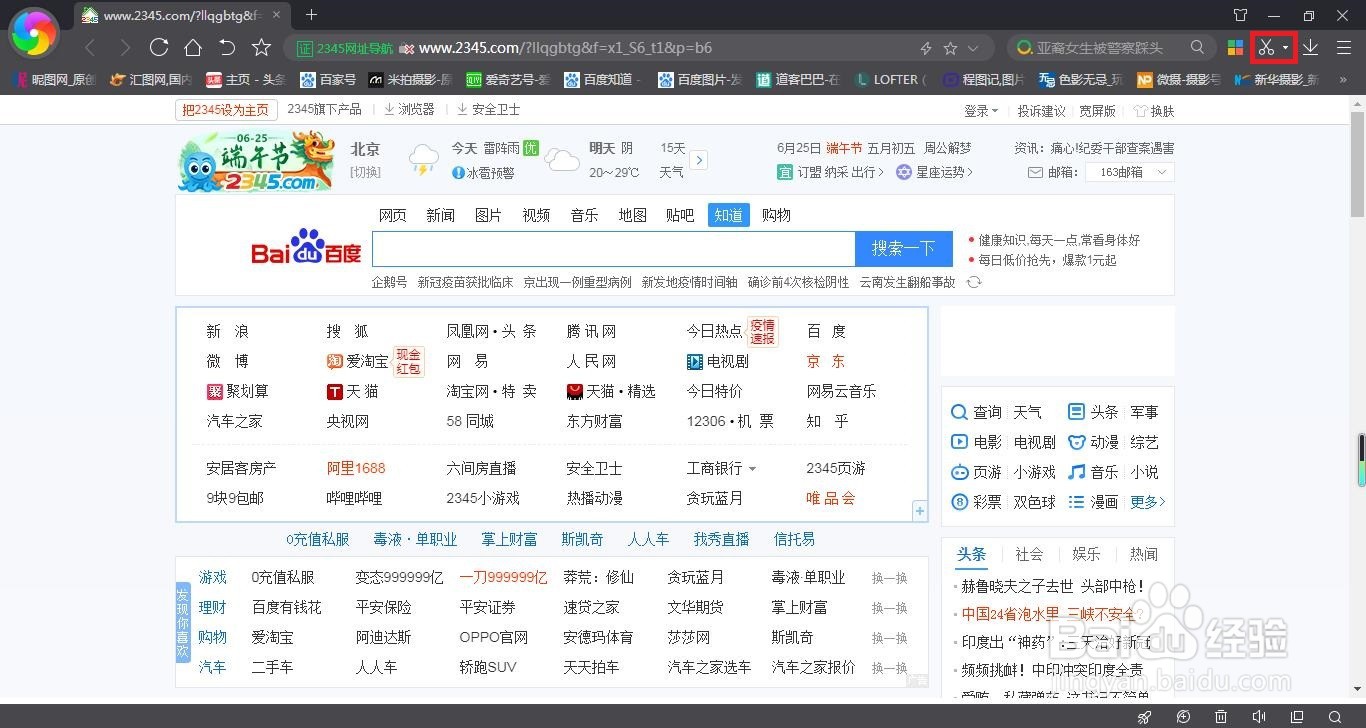1366x728 pixels.
Task: Click the forward navigation arrow
Action: click(x=124, y=48)
